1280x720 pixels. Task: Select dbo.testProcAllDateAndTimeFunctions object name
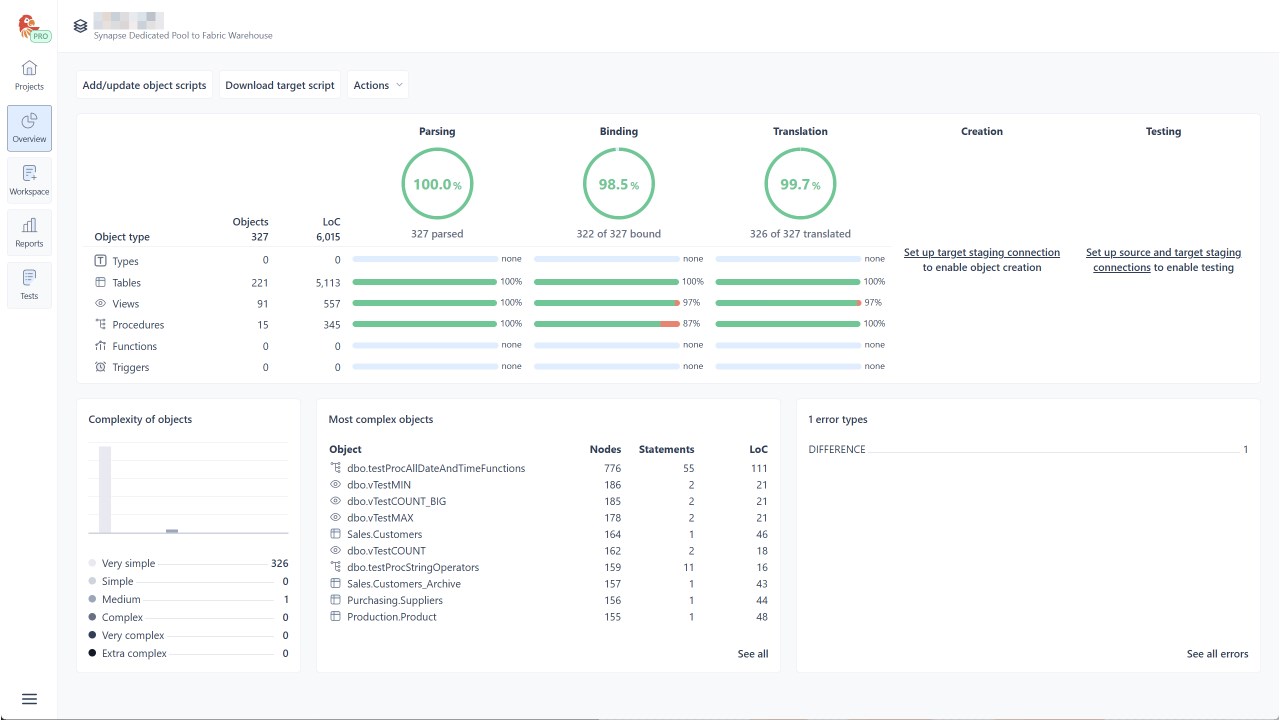point(436,468)
